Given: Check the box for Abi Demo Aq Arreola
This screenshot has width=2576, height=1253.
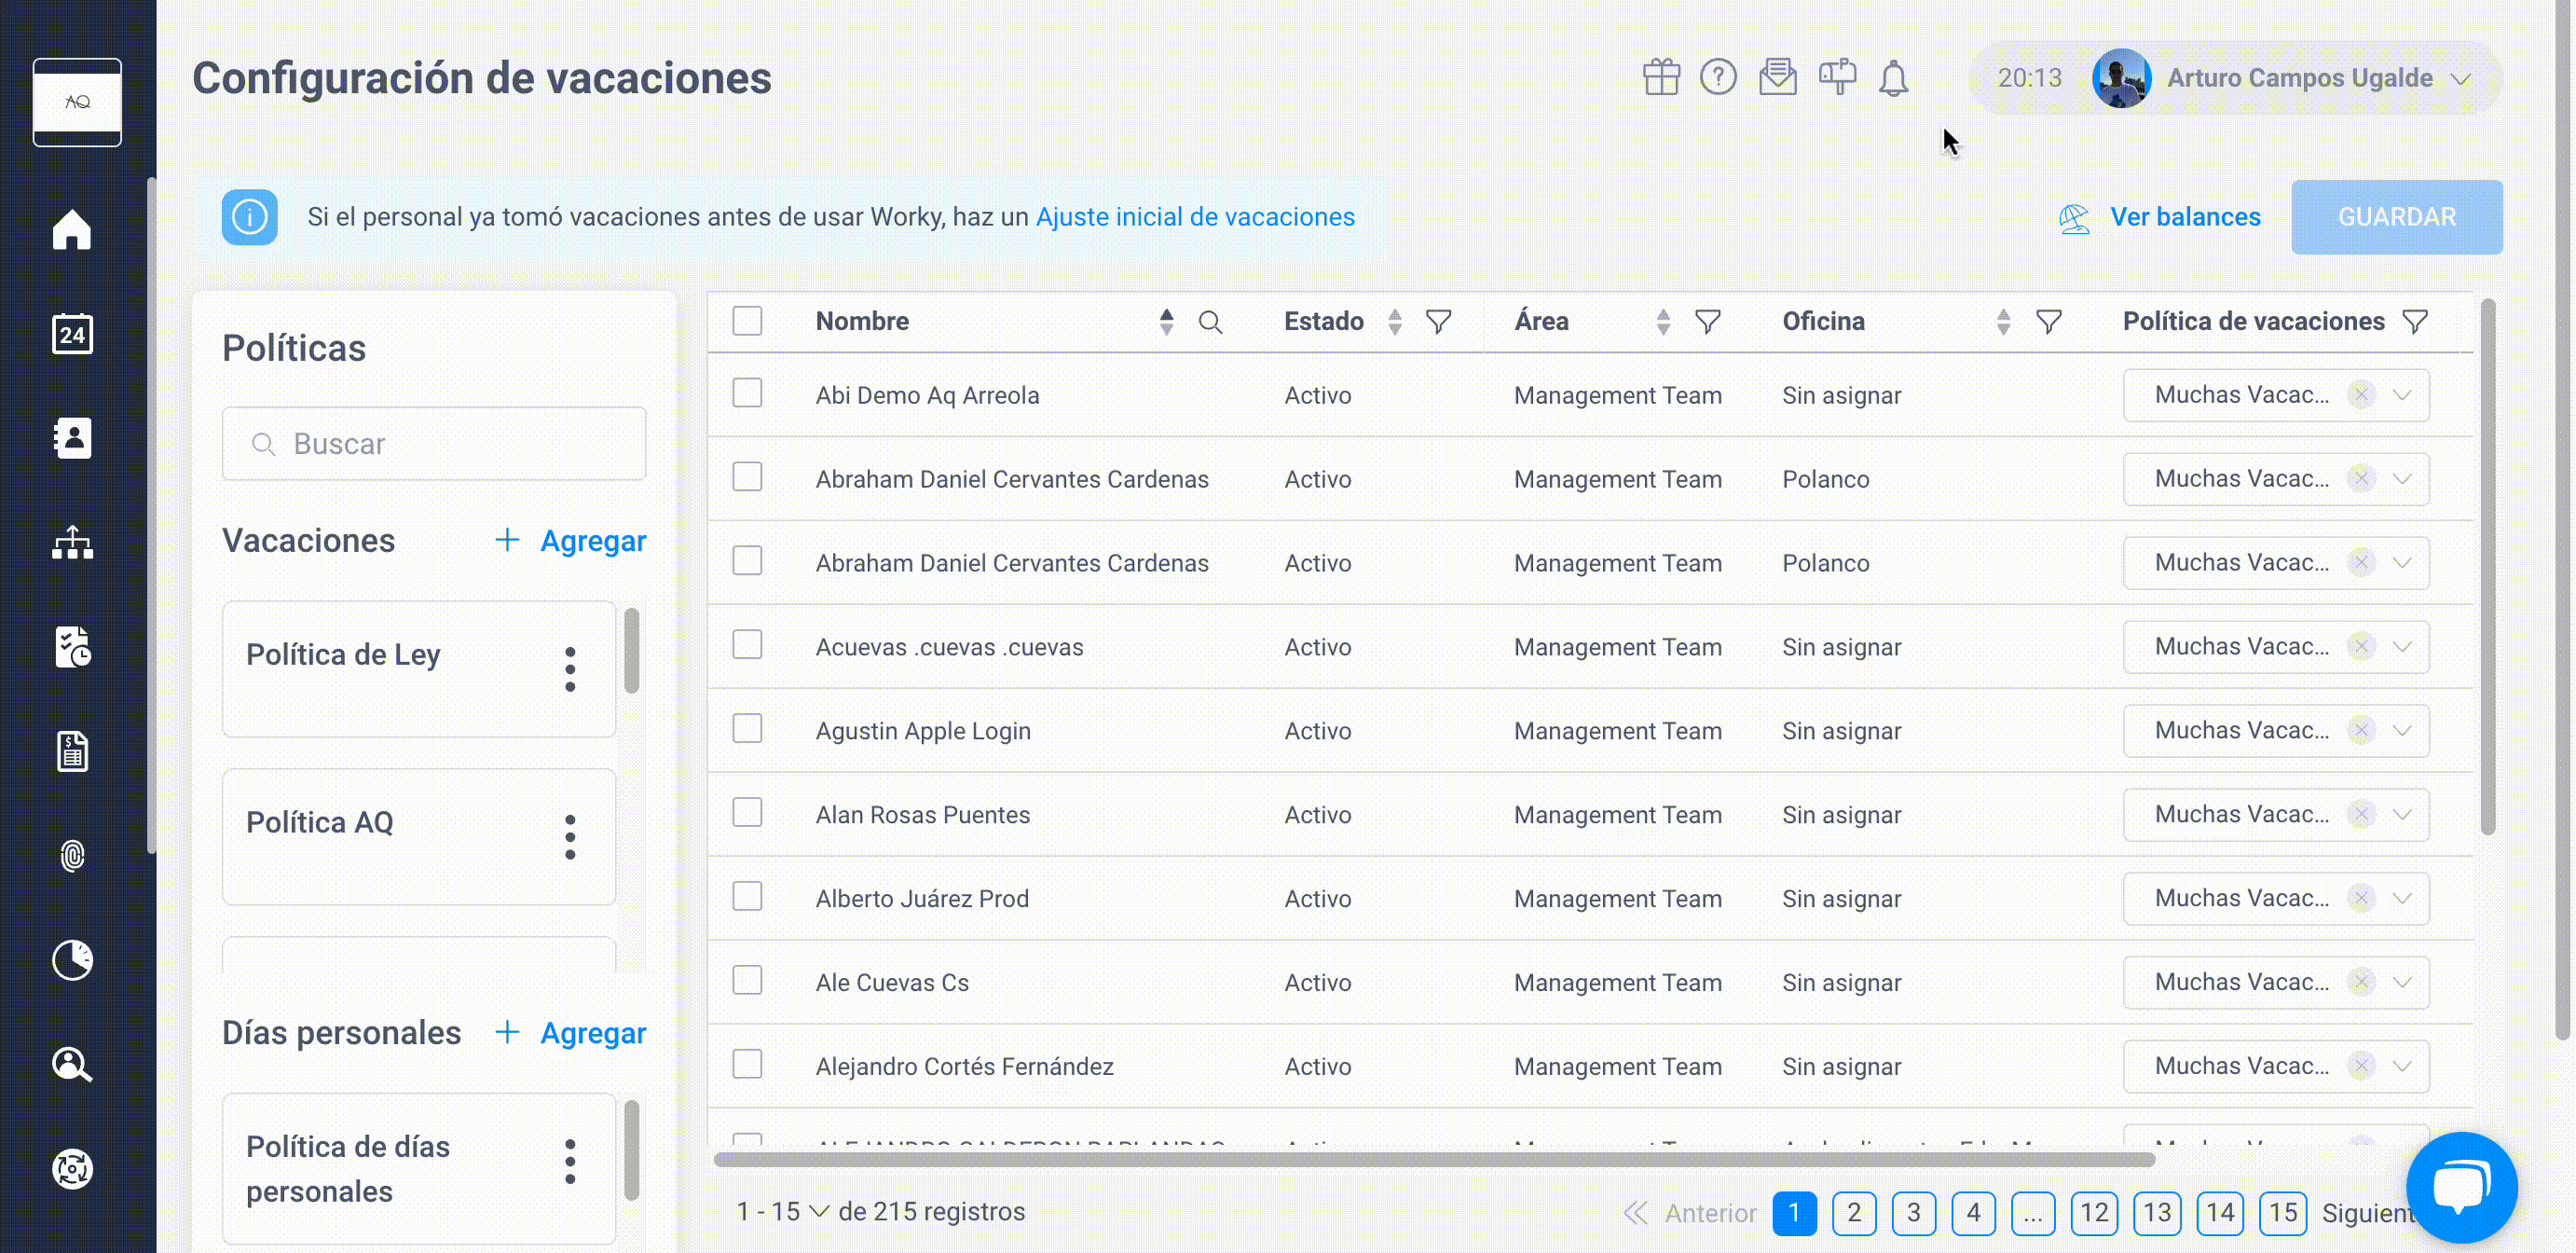Looking at the screenshot, I should point(747,393).
